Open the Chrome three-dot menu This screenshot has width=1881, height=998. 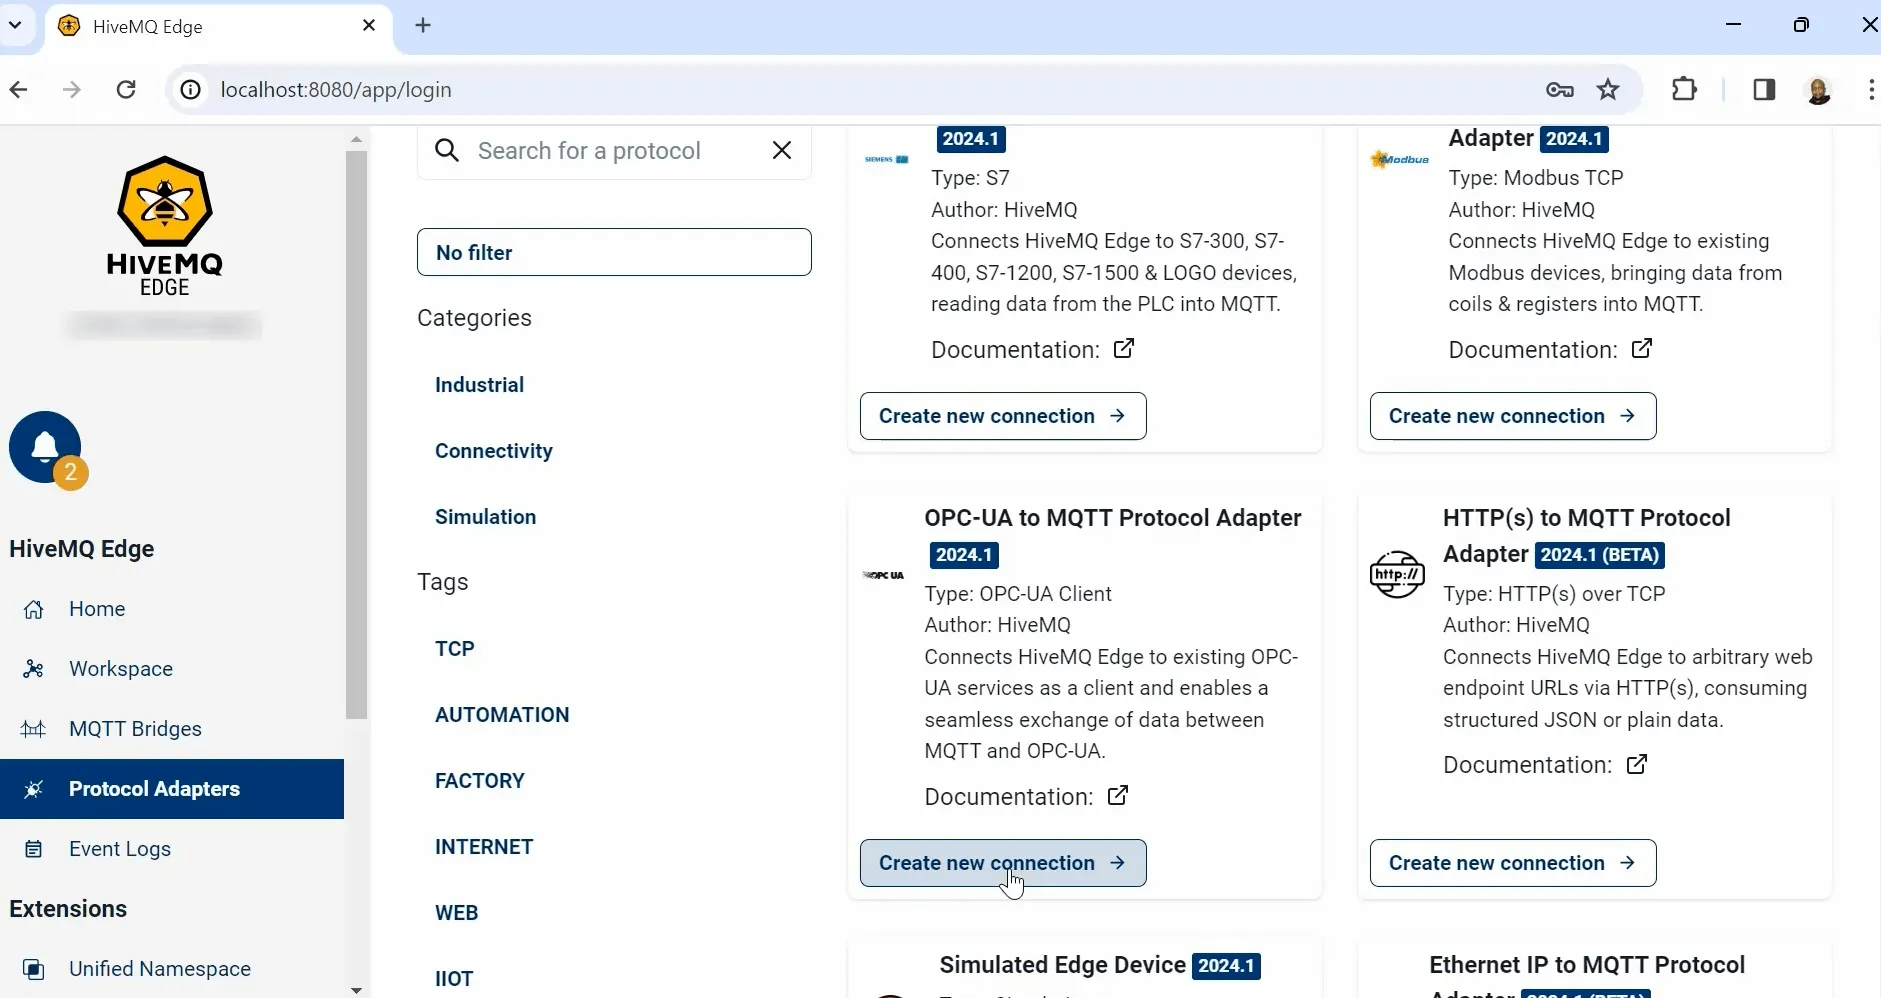(1871, 90)
